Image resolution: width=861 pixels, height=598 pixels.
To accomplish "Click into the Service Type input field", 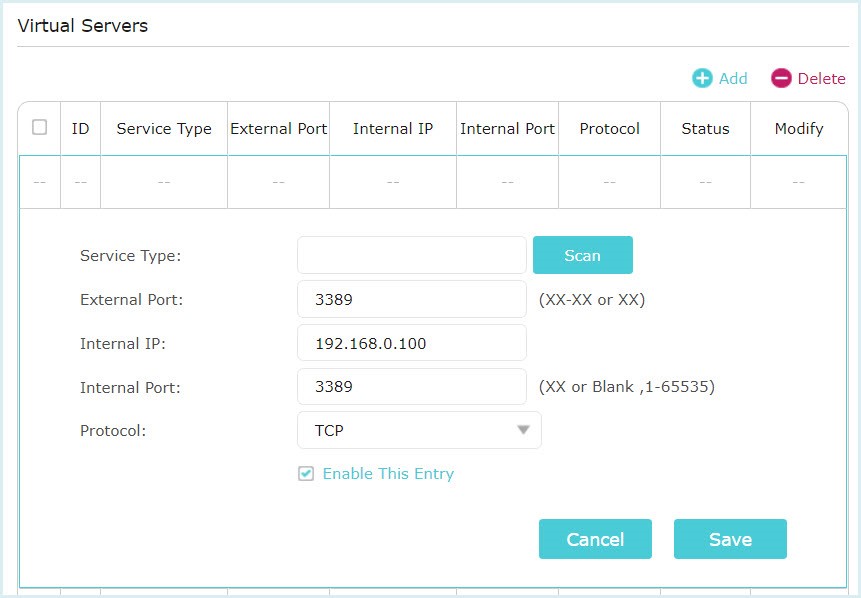I will click(x=411, y=255).
